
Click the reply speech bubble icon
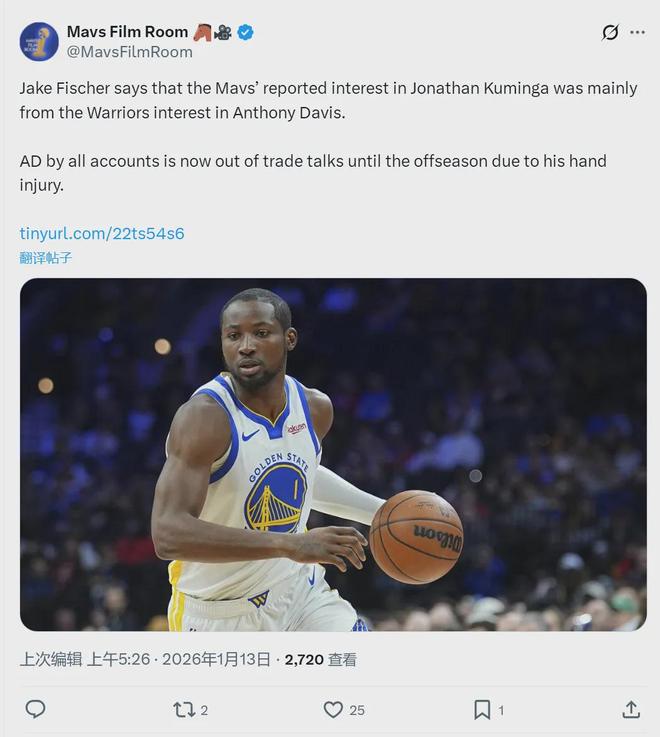pos(35,709)
